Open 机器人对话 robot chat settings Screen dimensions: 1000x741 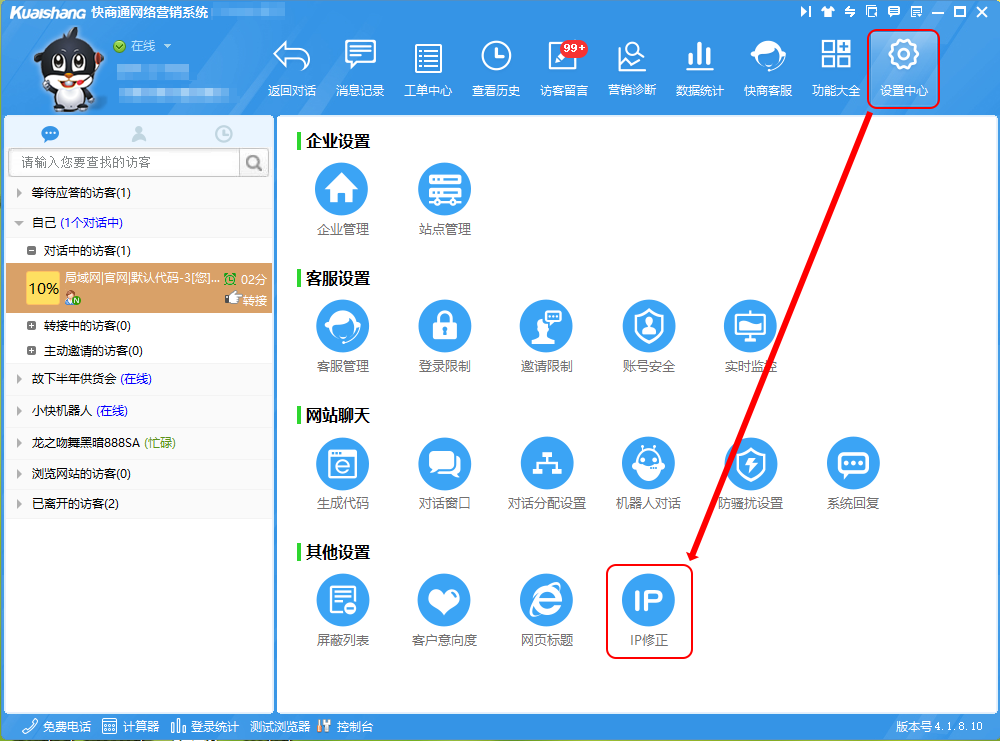[648, 463]
